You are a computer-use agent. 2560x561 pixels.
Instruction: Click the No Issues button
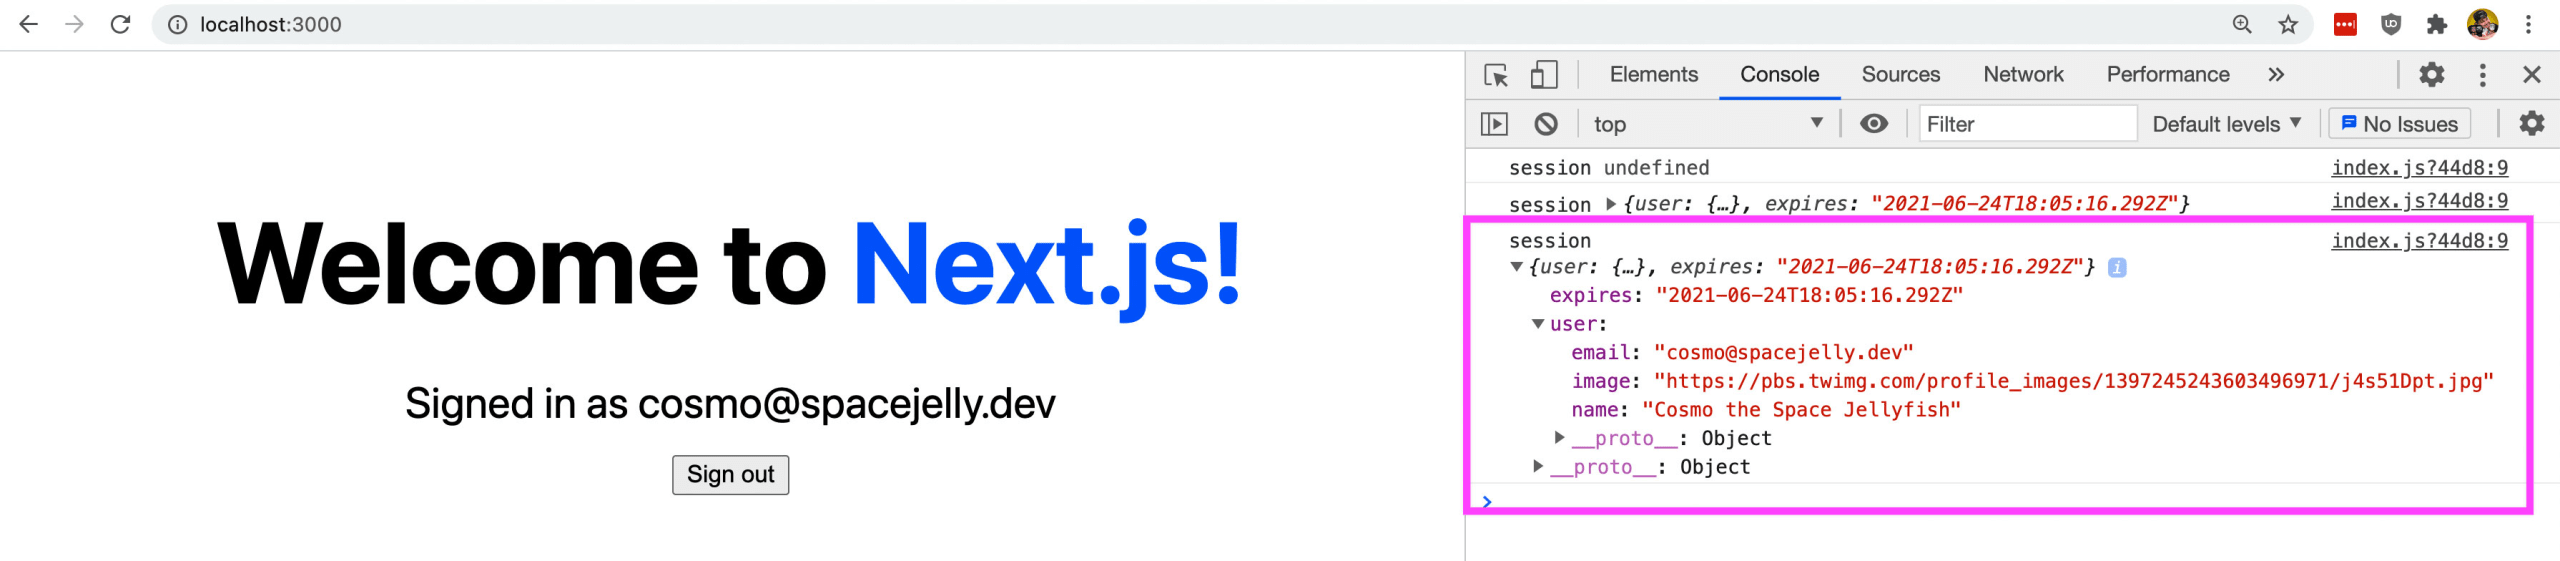click(2400, 124)
